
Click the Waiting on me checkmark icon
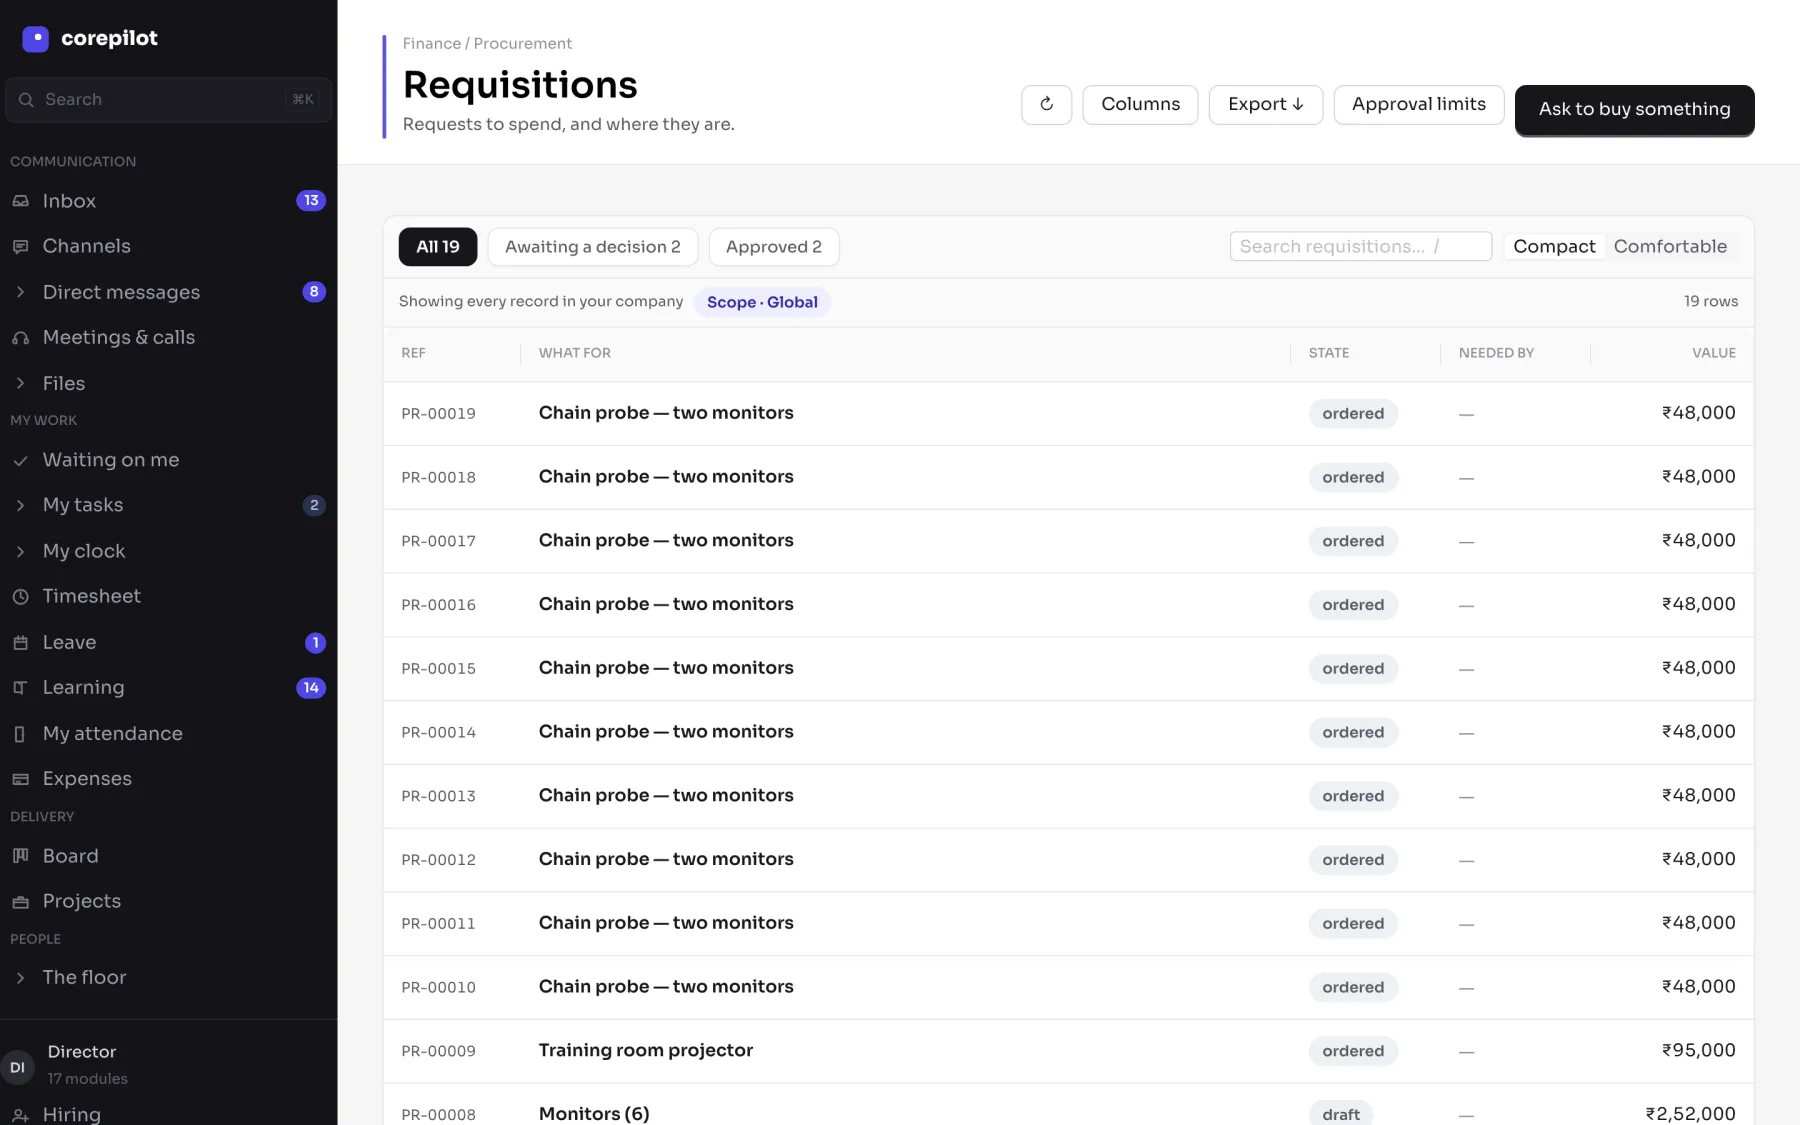point(20,460)
